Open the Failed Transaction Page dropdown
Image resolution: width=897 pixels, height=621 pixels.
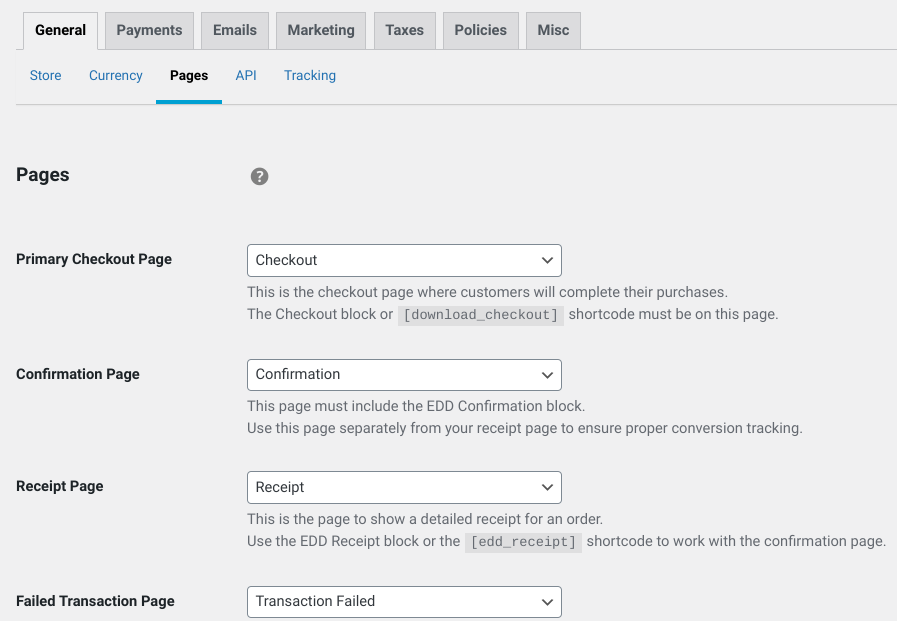(404, 602)
